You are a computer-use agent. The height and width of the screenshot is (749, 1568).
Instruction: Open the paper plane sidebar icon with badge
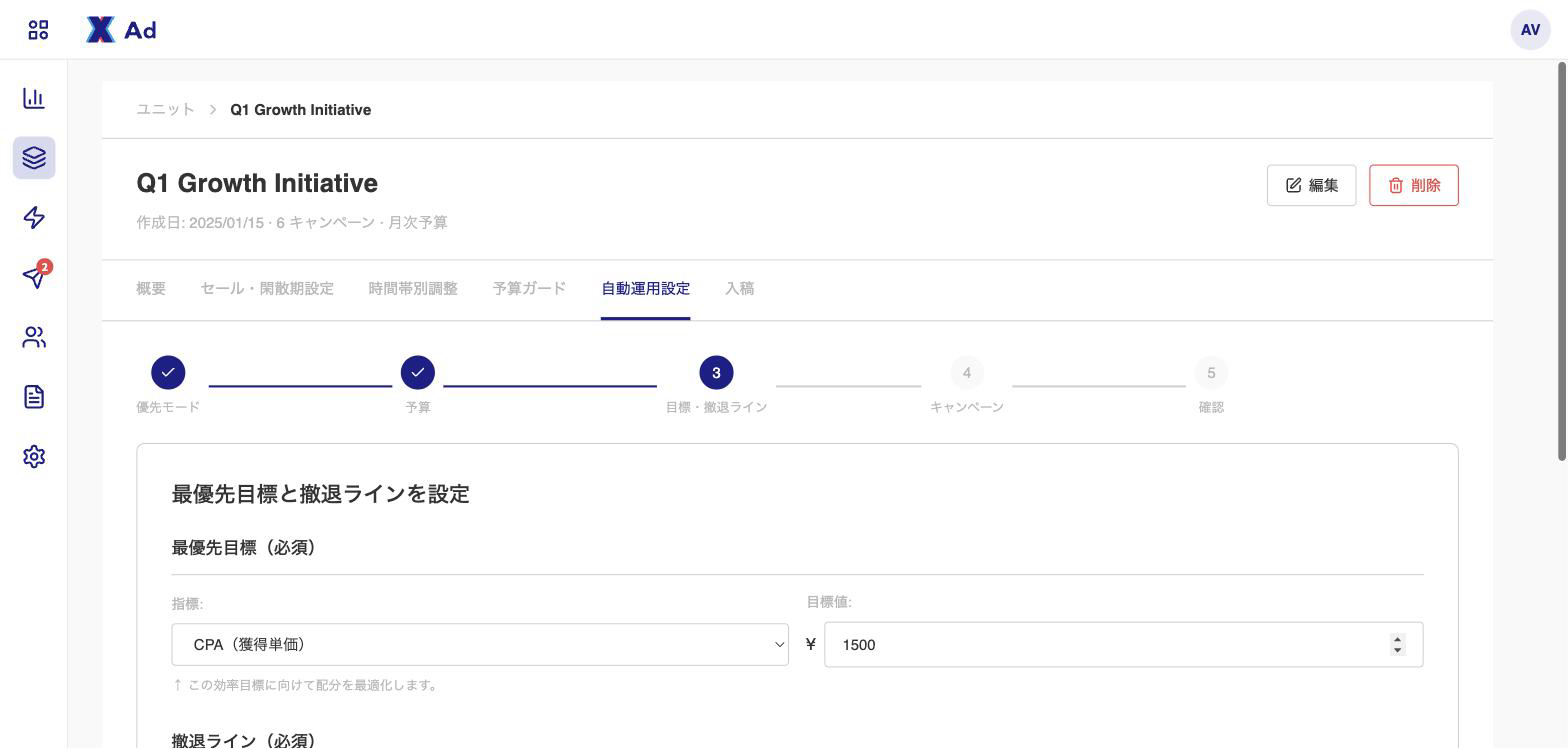(34, 277)
